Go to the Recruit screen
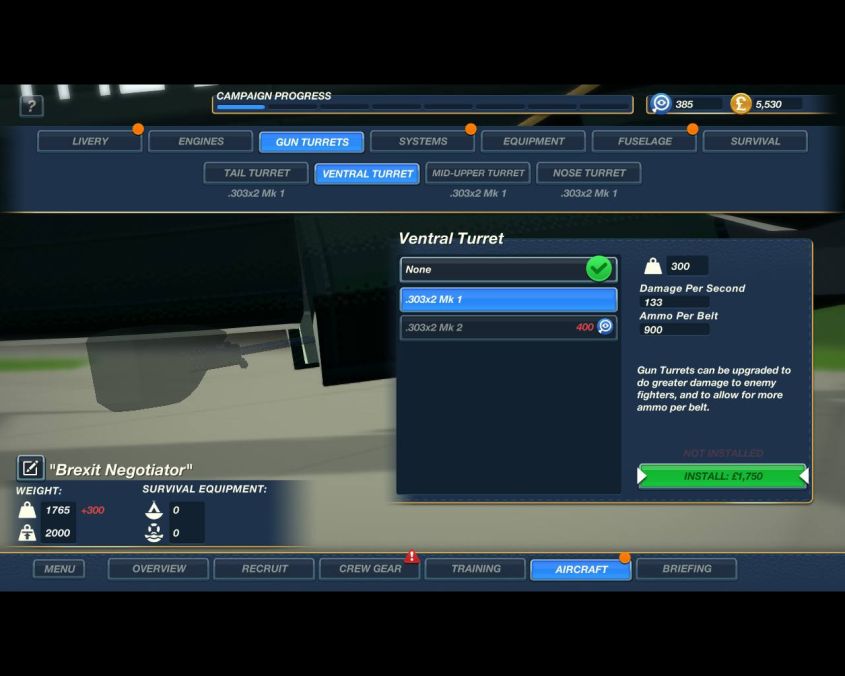This screenshot has width=845, height=676. click(x=264, y=569)
